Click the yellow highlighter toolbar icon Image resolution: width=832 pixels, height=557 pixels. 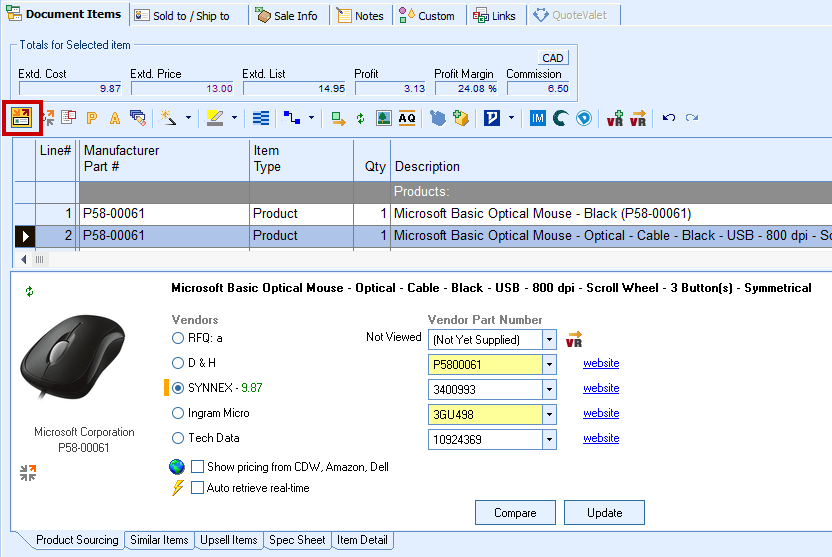(214, 118)
